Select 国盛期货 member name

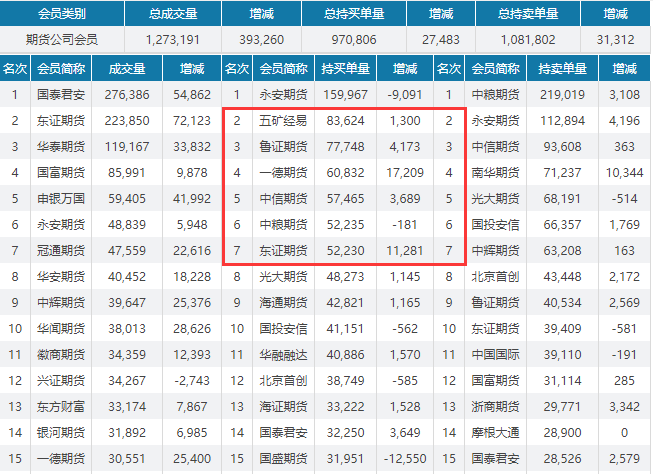coord(283,459)
